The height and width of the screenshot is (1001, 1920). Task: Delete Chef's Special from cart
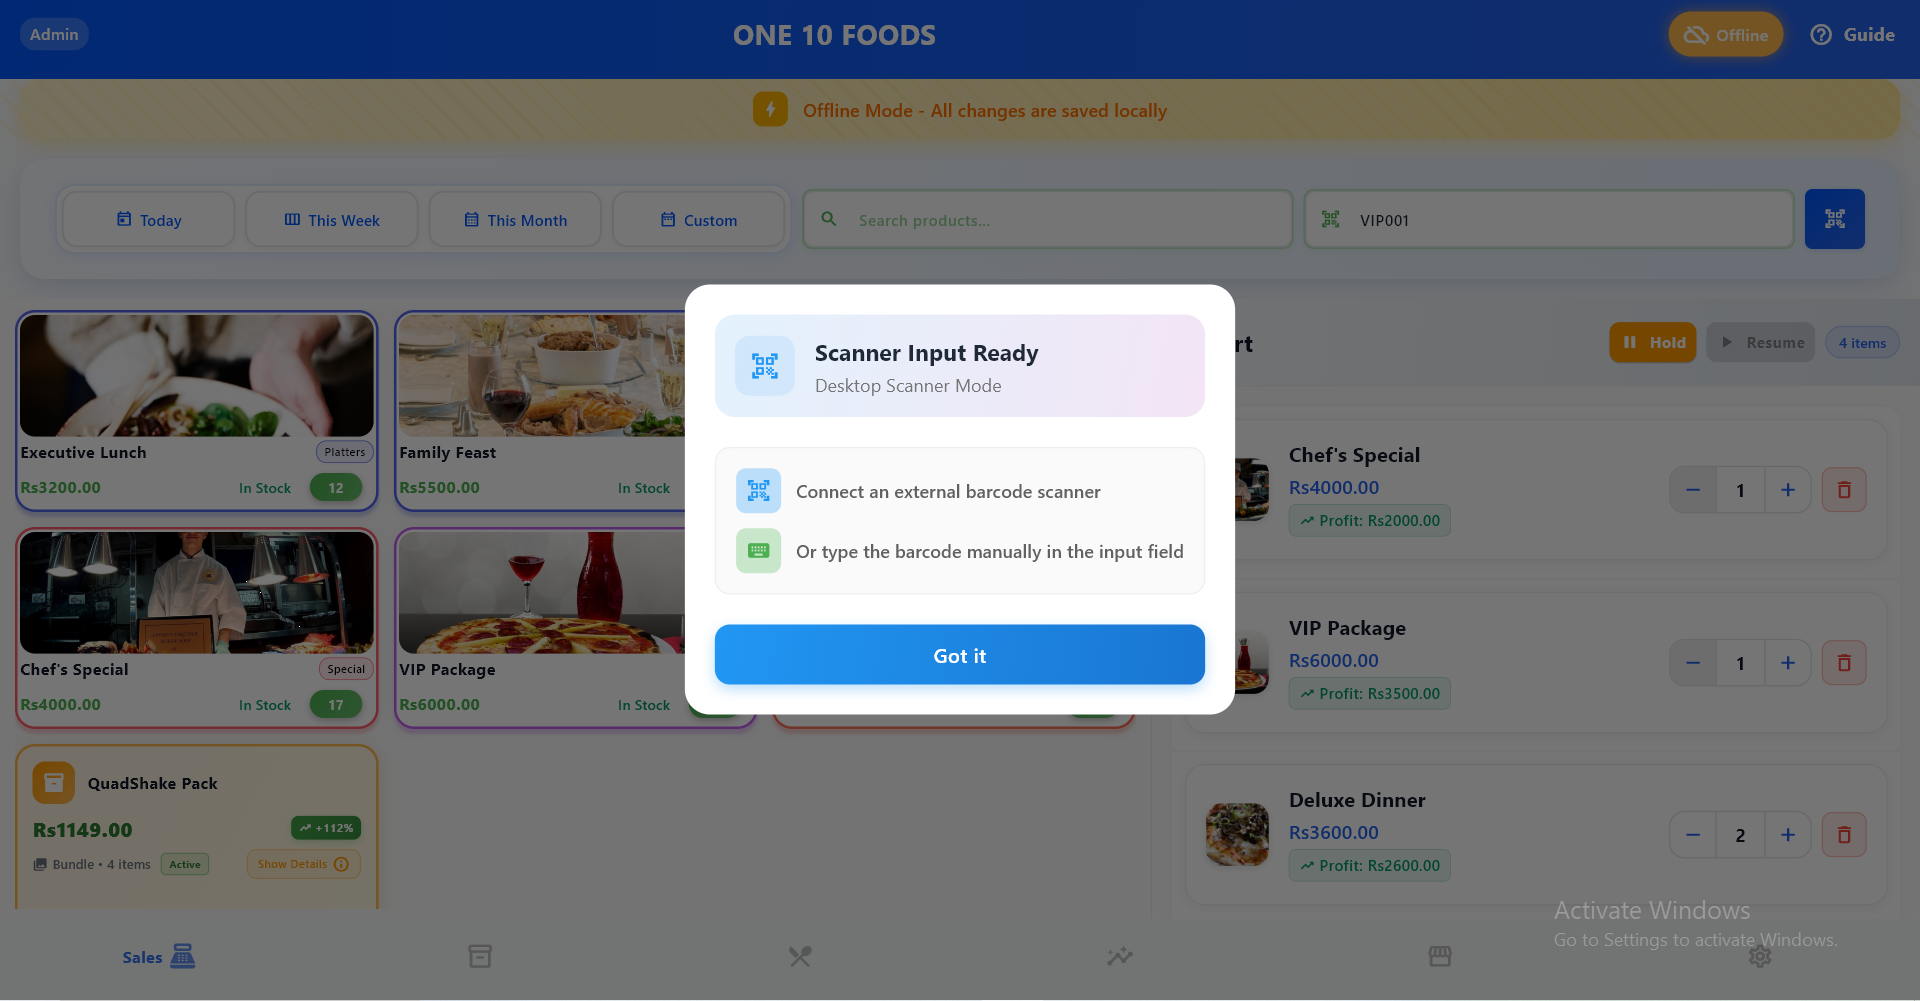pyautogui.click(x=1844, y=490)
